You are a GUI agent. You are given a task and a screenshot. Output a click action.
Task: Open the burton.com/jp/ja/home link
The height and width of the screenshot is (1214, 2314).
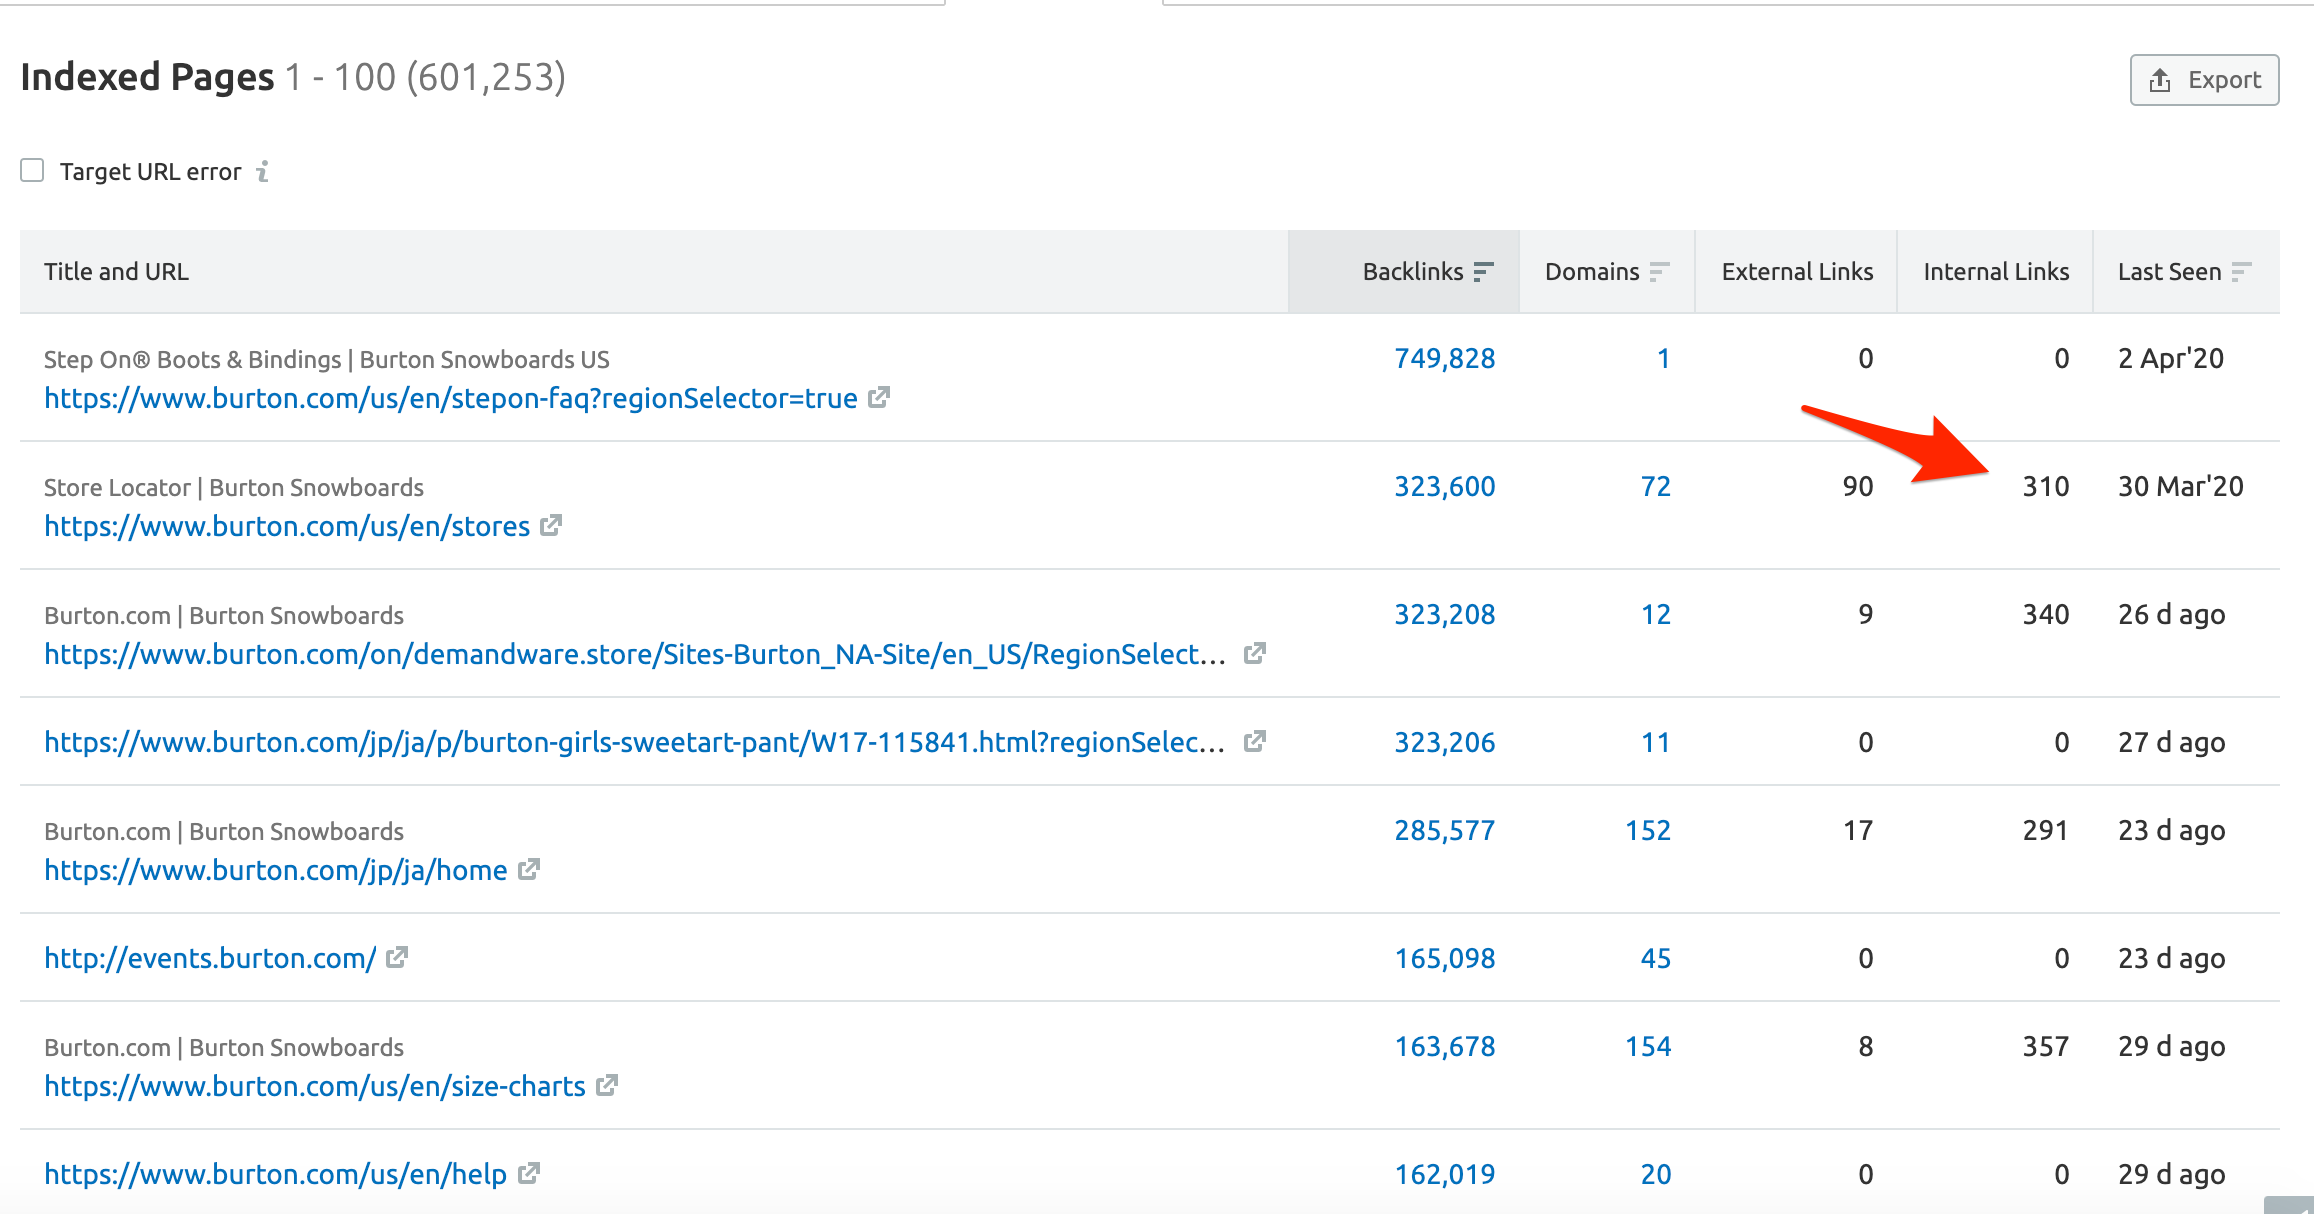click(276, 871)
